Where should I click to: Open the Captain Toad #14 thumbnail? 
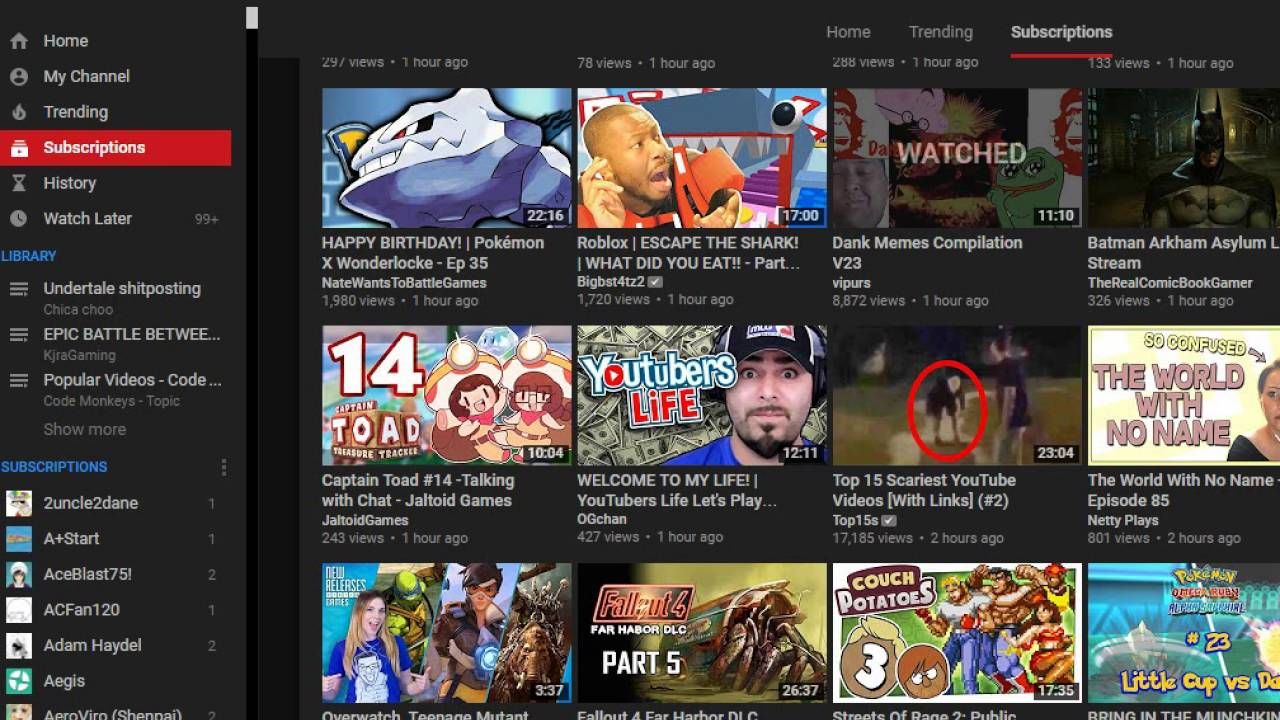click(447, 395)
